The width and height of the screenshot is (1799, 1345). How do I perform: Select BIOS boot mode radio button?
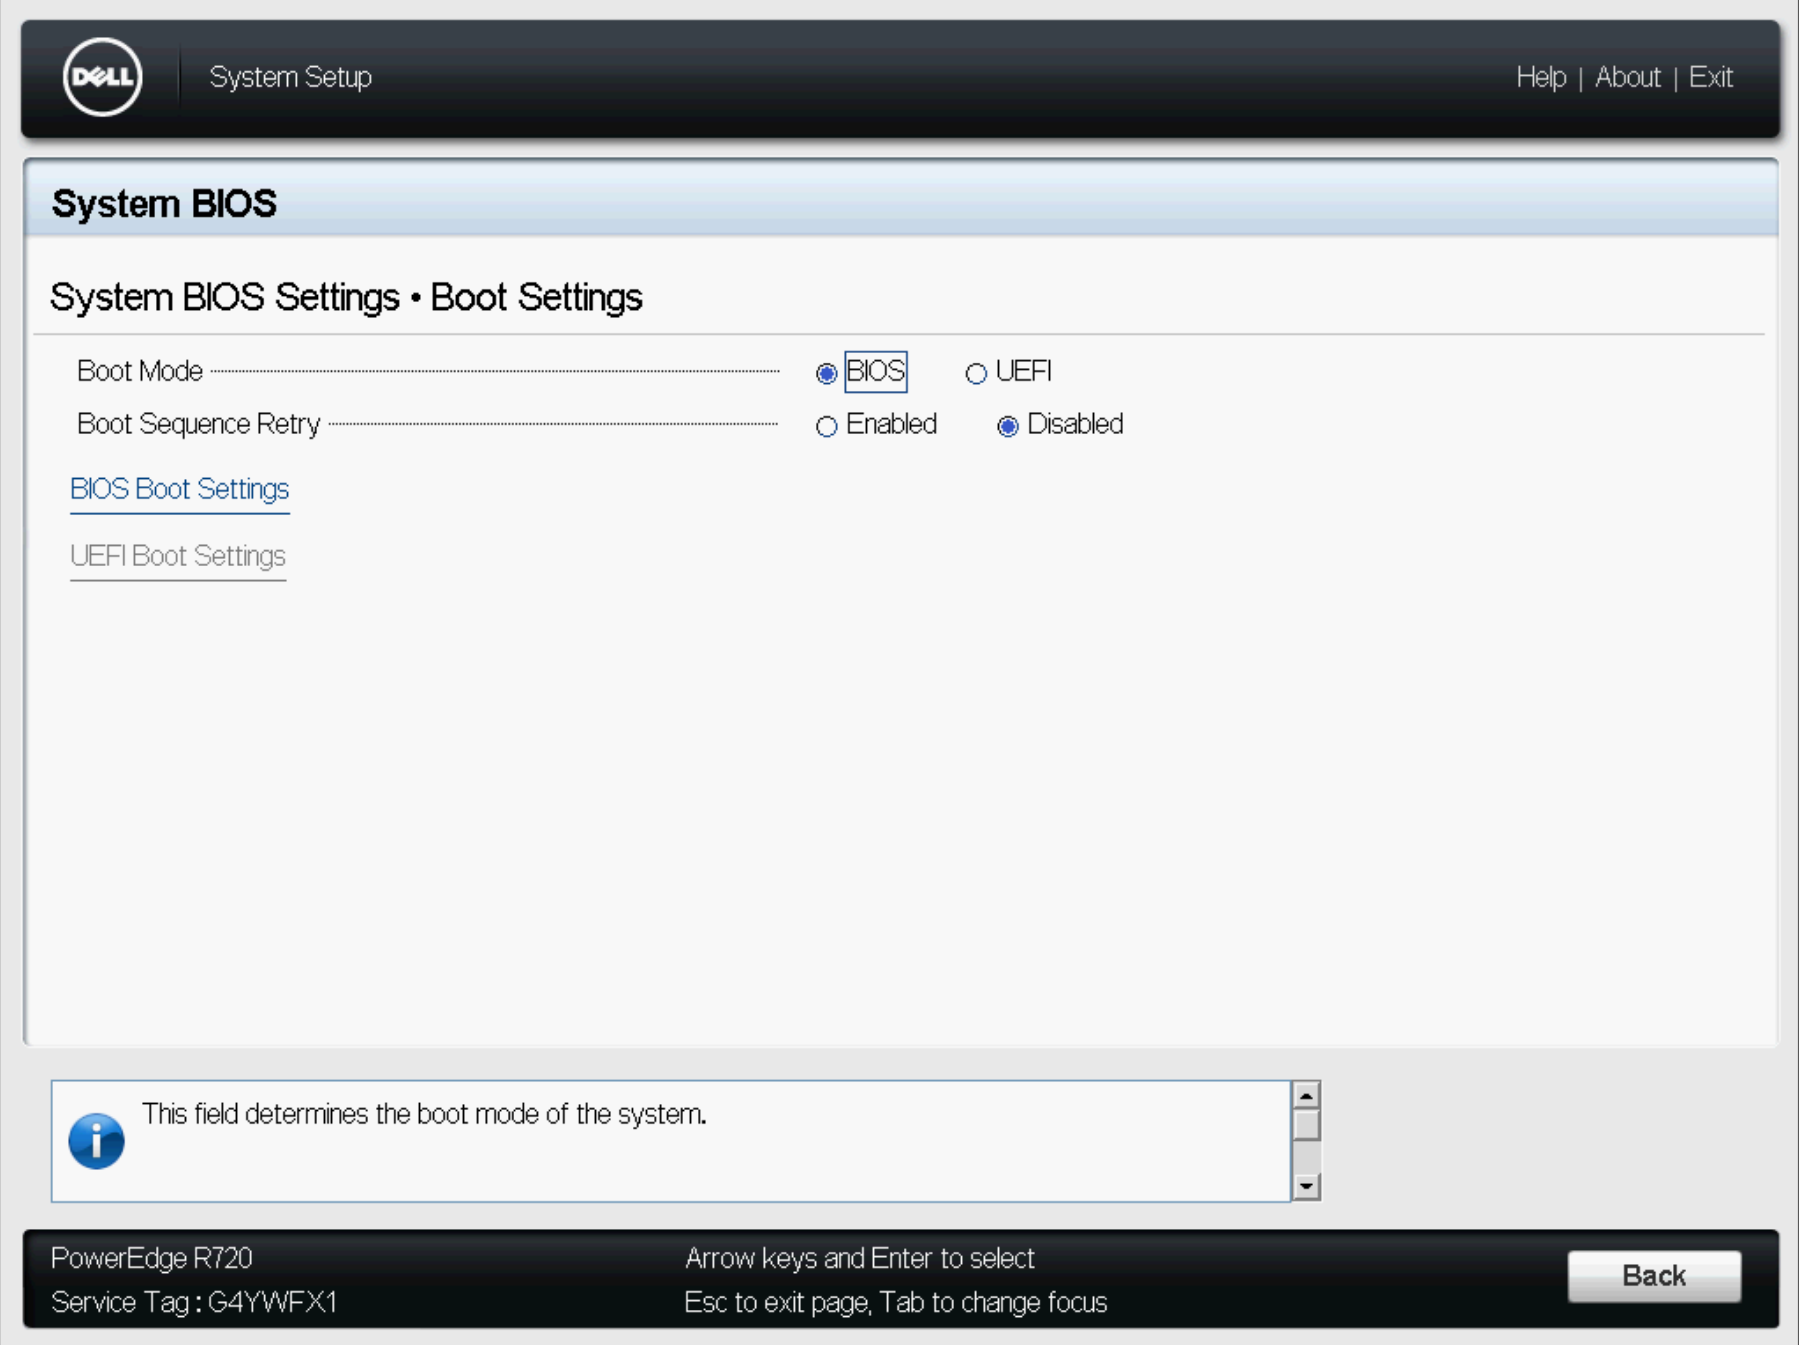826,373
